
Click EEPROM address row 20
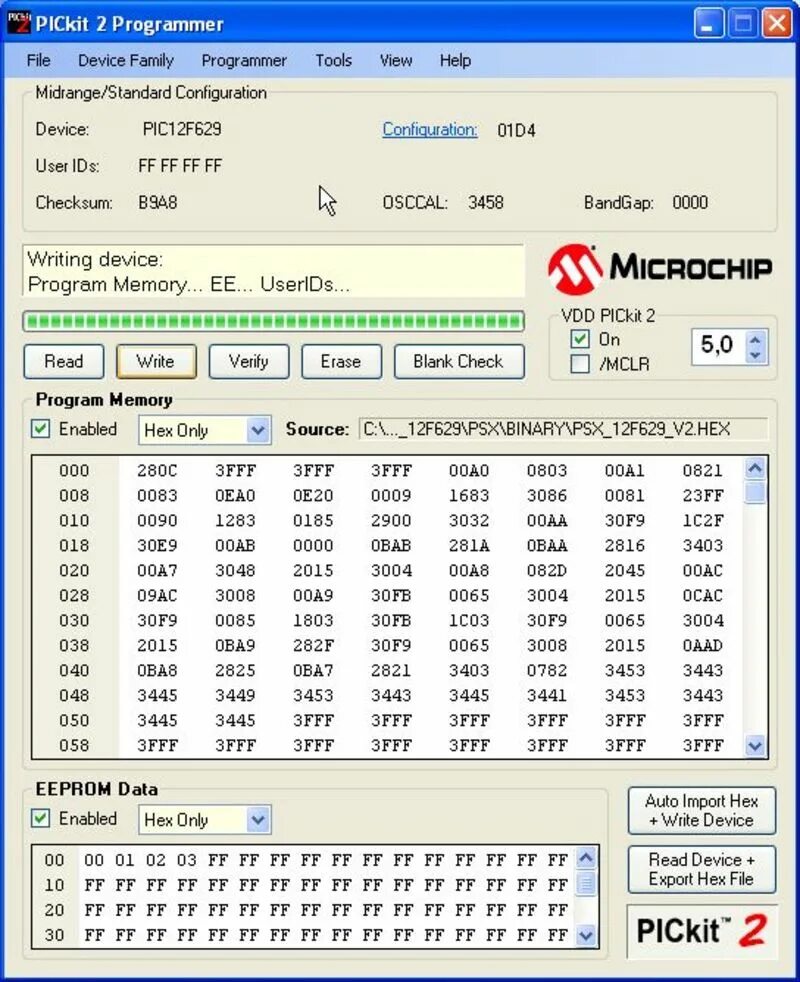point(54,910)
